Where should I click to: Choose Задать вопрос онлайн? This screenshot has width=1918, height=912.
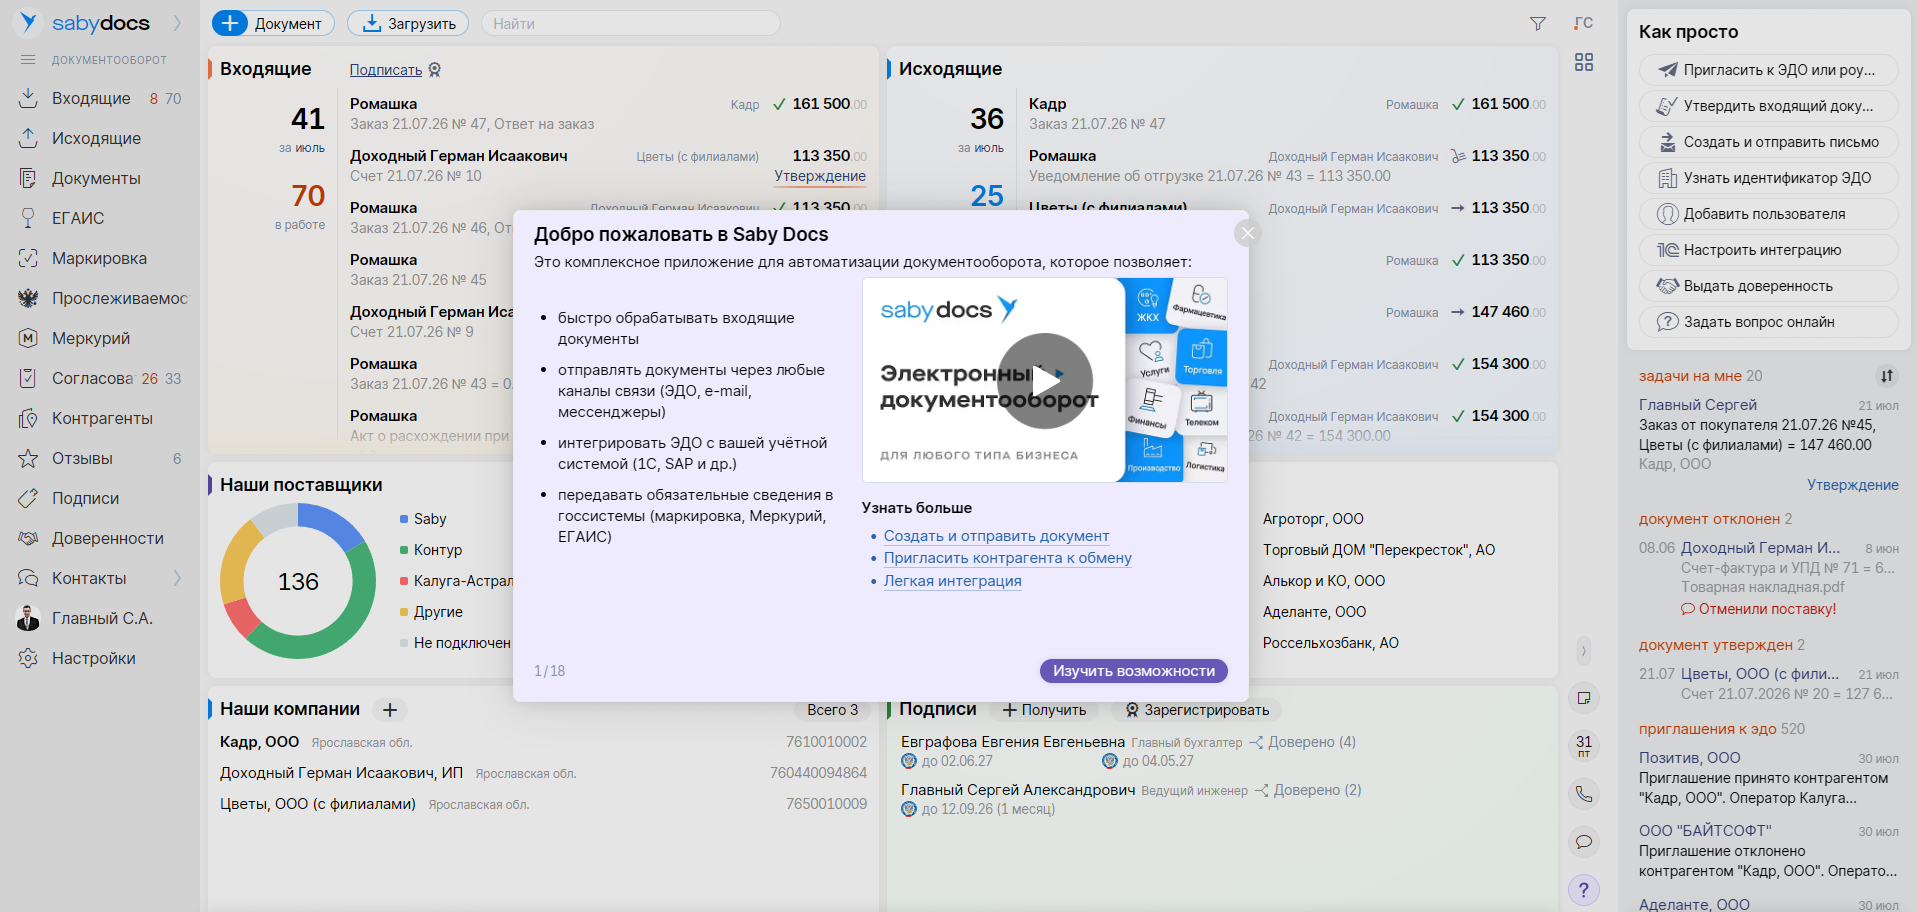(x=1769, y=322)
